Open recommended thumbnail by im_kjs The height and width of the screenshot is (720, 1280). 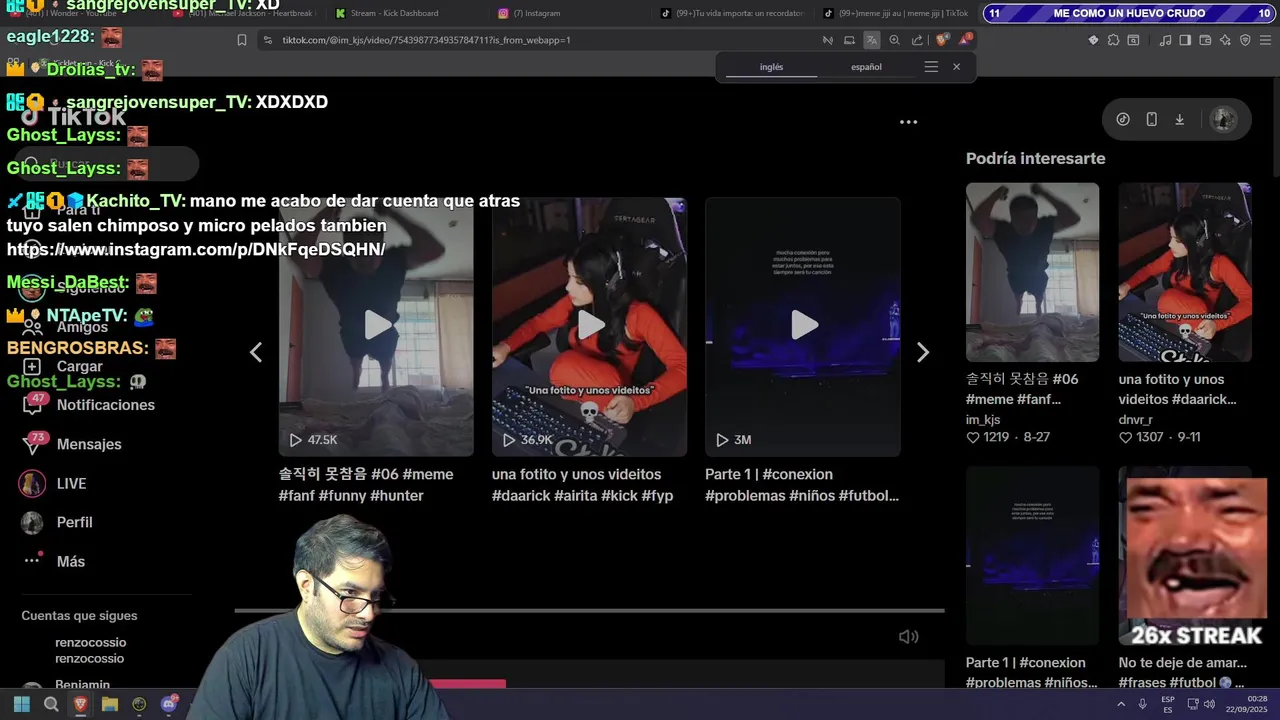coord(1032,272)
